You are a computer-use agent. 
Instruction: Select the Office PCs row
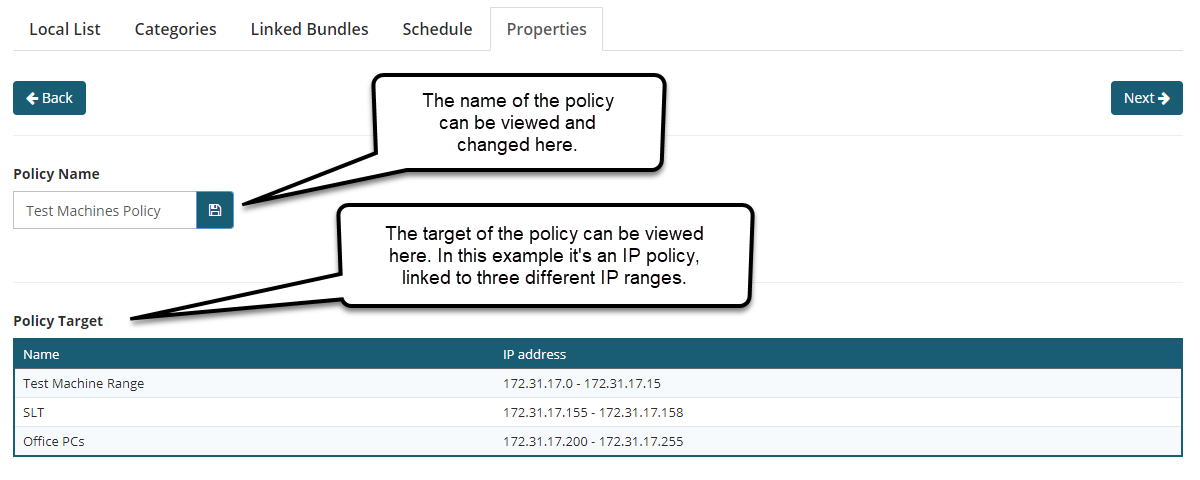(598, 441)
